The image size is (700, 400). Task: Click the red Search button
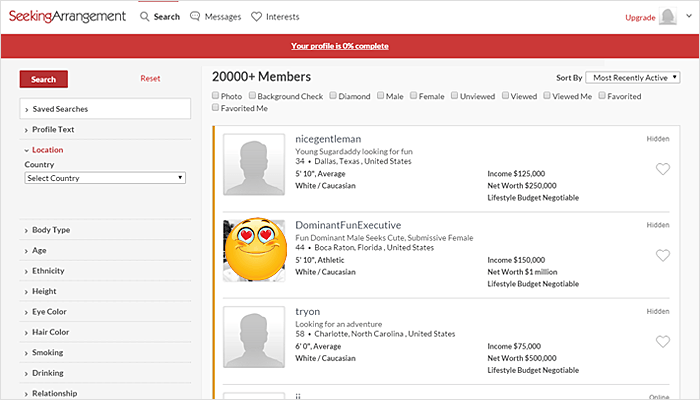pos(44,79)
